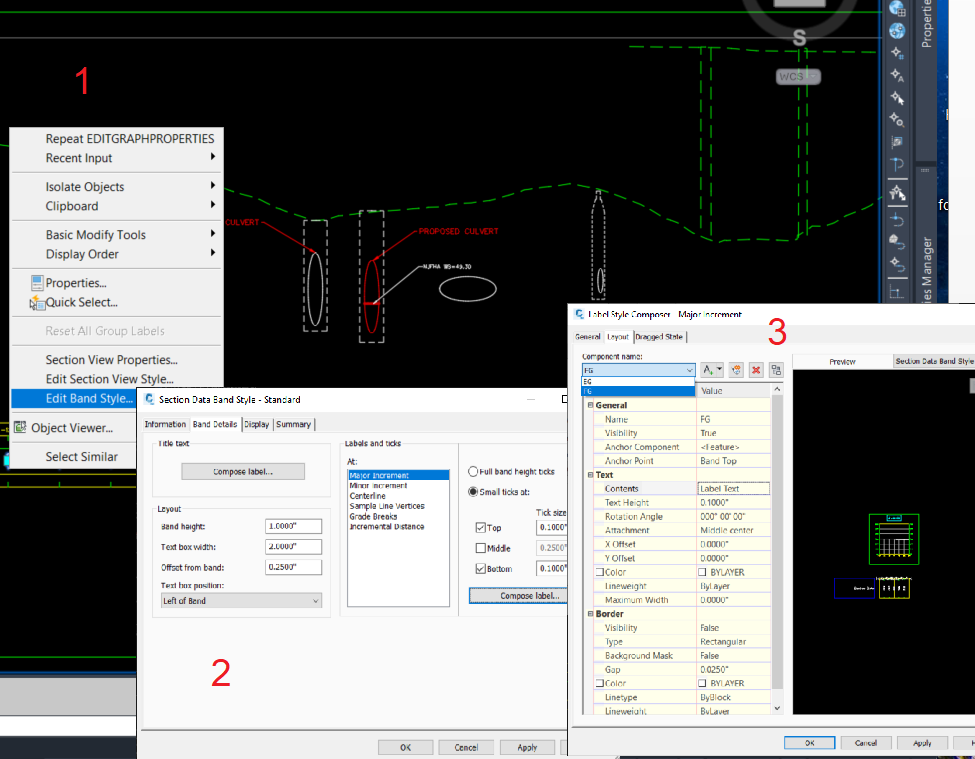Select Grade Breaks in the labels list

(x=374, y=516)
